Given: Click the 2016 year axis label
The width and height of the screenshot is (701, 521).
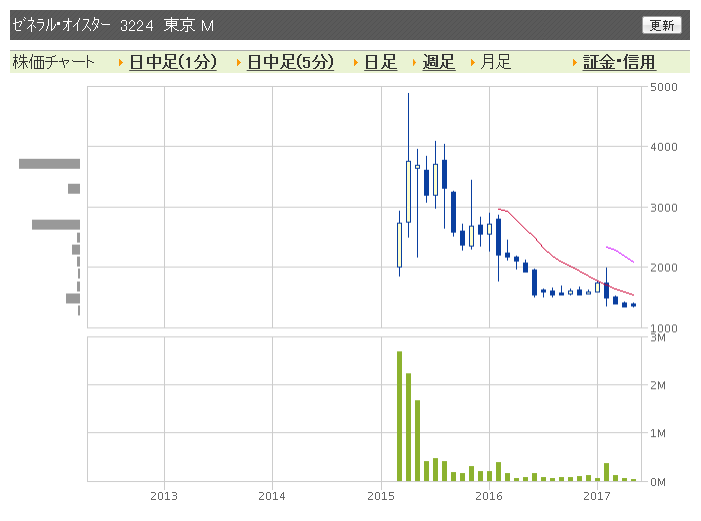Looking at the screenshot, I should click(x=489, y=496).
